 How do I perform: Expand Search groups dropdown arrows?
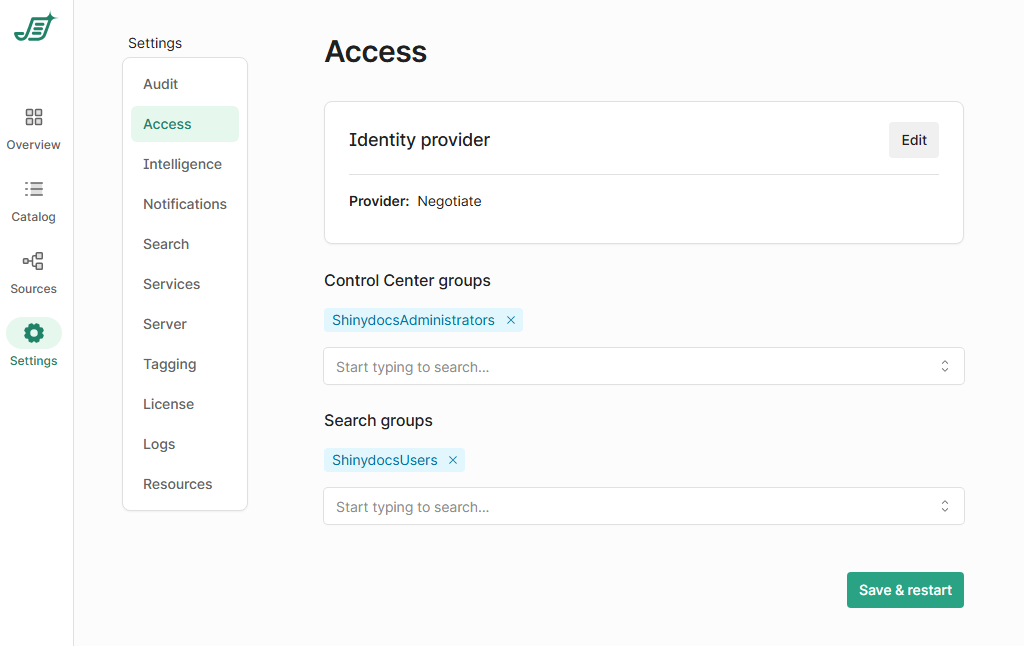[944, 507]
